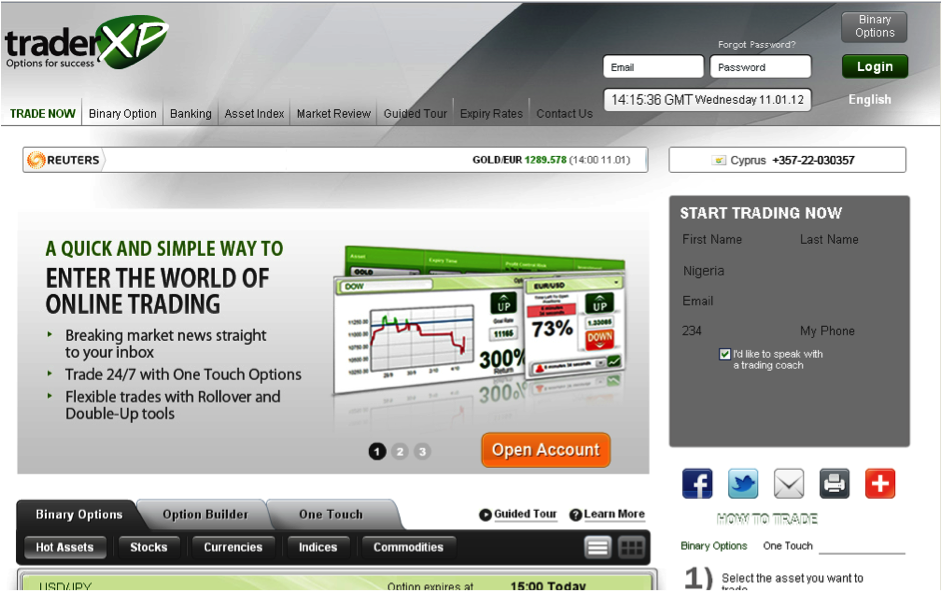The width and height of the screenshot is (942, 591).
Task: Open Guided Tour menu item
Action: coord(415,114)
